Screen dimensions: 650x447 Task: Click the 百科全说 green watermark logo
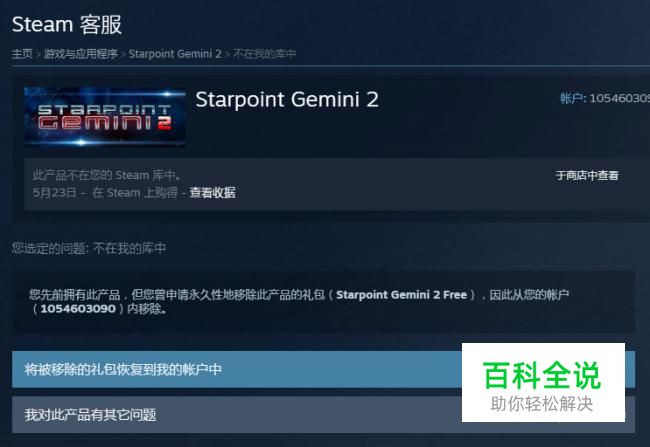click(x=542, y=375)
